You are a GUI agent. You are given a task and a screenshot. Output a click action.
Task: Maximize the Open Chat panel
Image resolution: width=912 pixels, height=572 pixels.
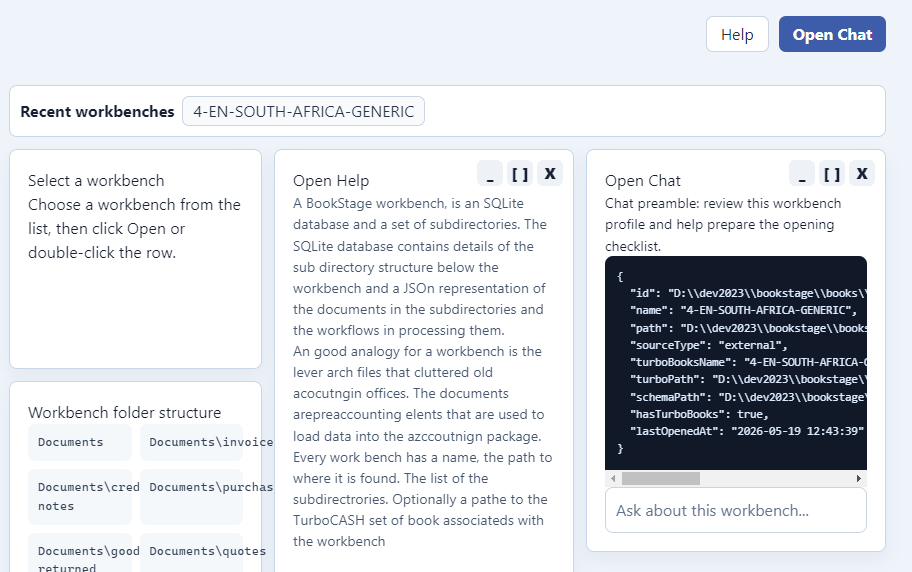pos(832,173)
